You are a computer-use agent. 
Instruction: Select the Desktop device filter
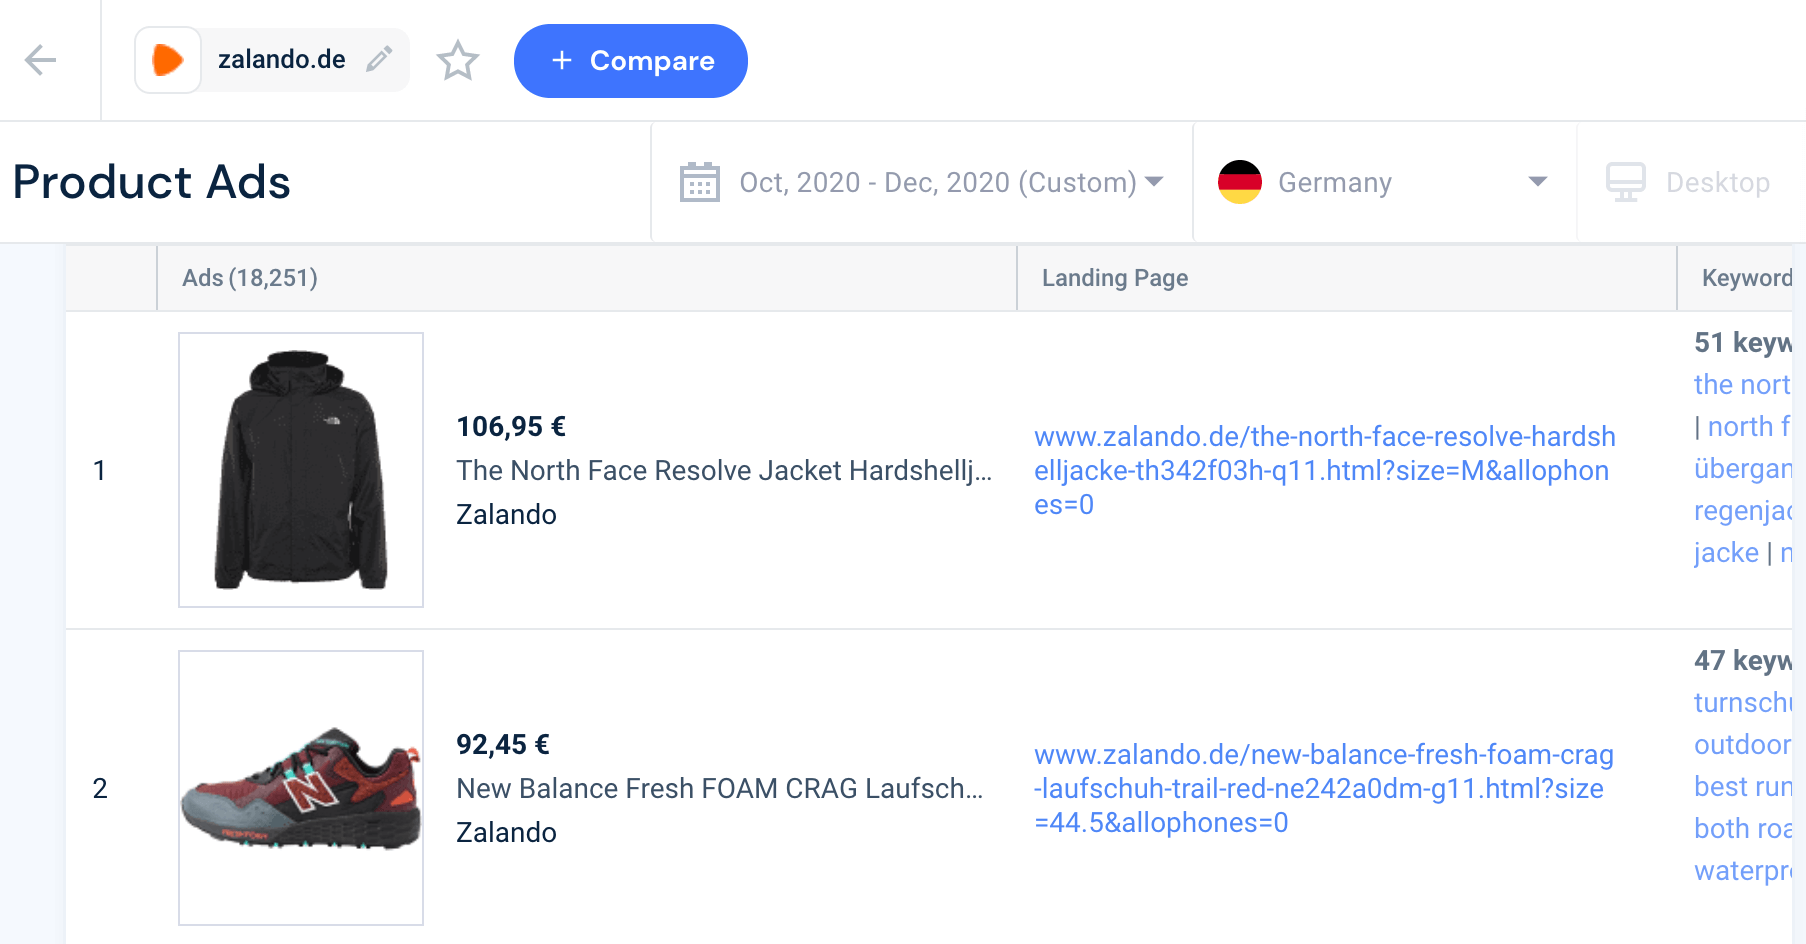pos(1692,182)
